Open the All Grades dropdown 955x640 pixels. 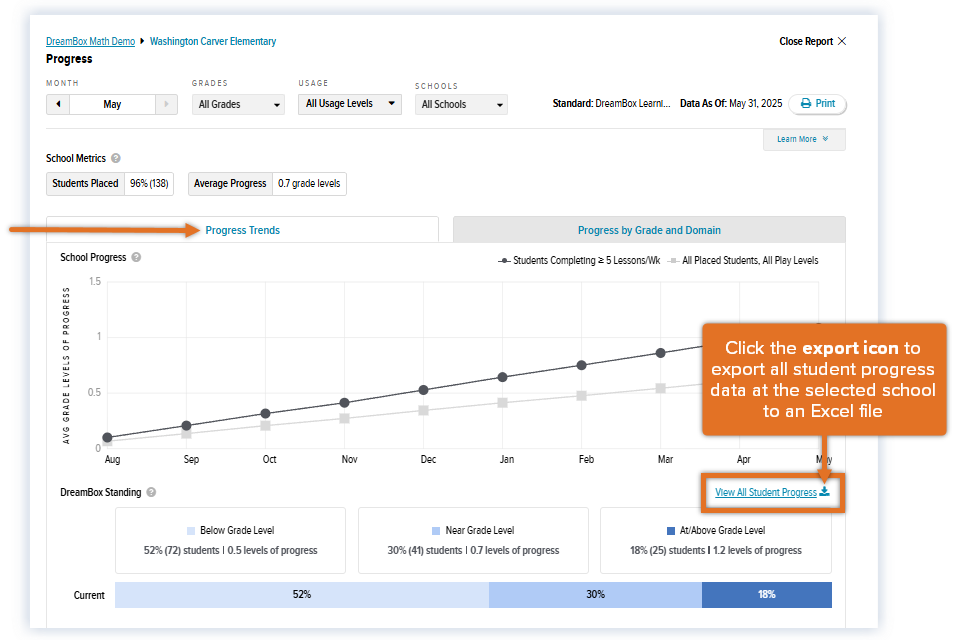(237, 104)
